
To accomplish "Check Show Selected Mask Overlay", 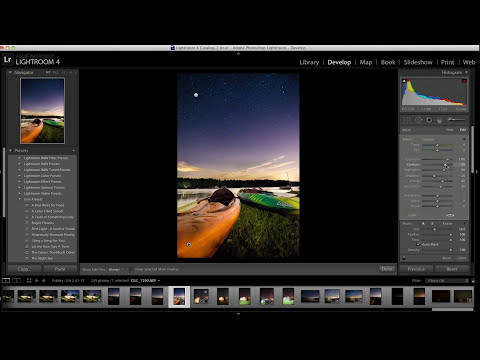I will [x=131, y=269].
